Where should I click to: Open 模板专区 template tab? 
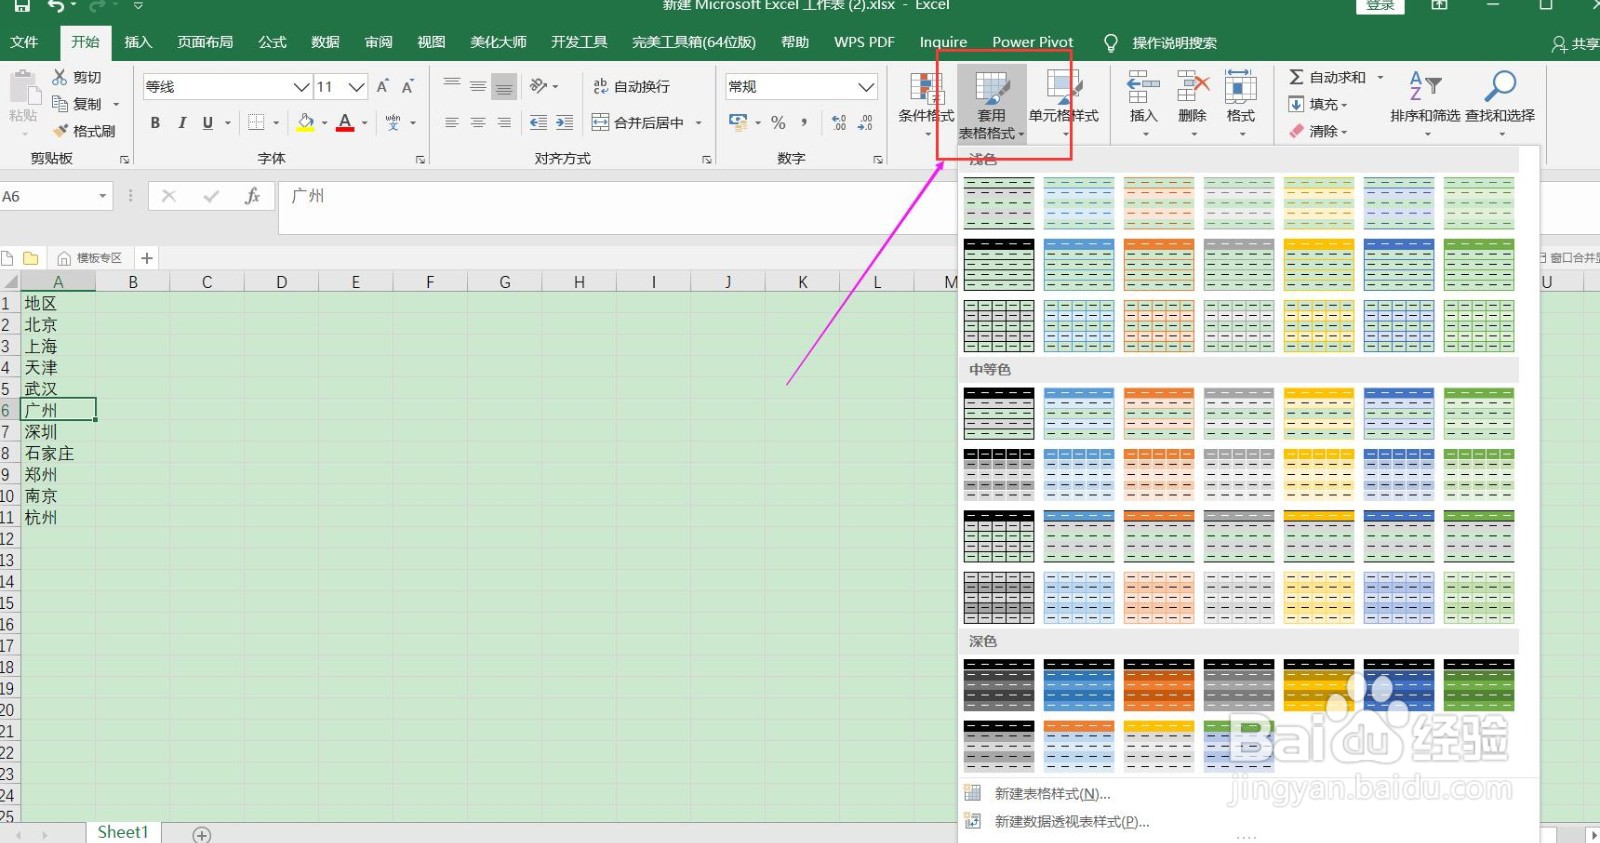[x=90, y=258]
